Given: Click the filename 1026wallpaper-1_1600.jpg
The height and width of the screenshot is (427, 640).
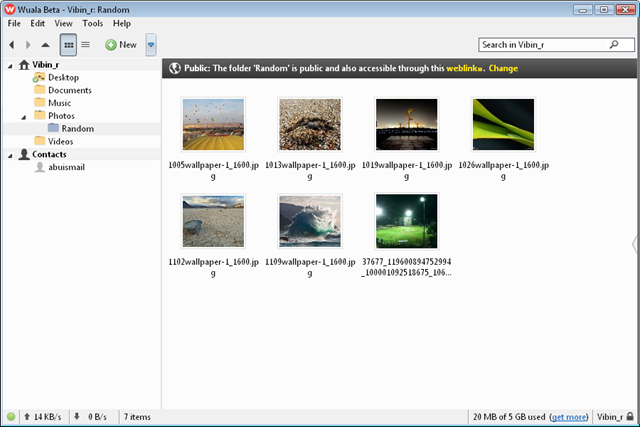Looking at the screenshot, I should coord(504,170).
